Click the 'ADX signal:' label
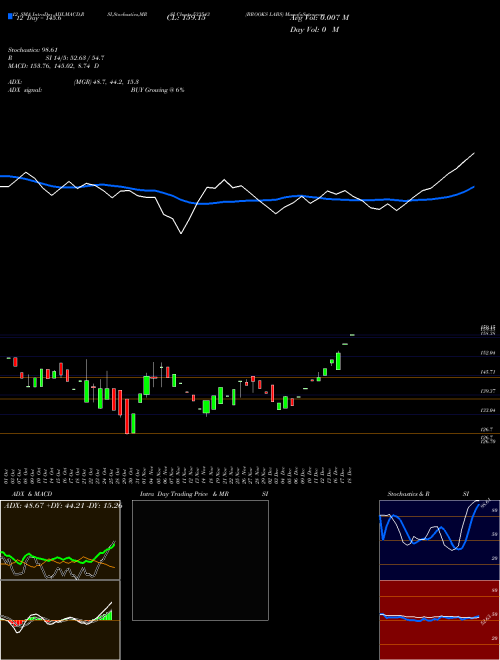This screenshot has width=500, height=660. click(25, 90)
